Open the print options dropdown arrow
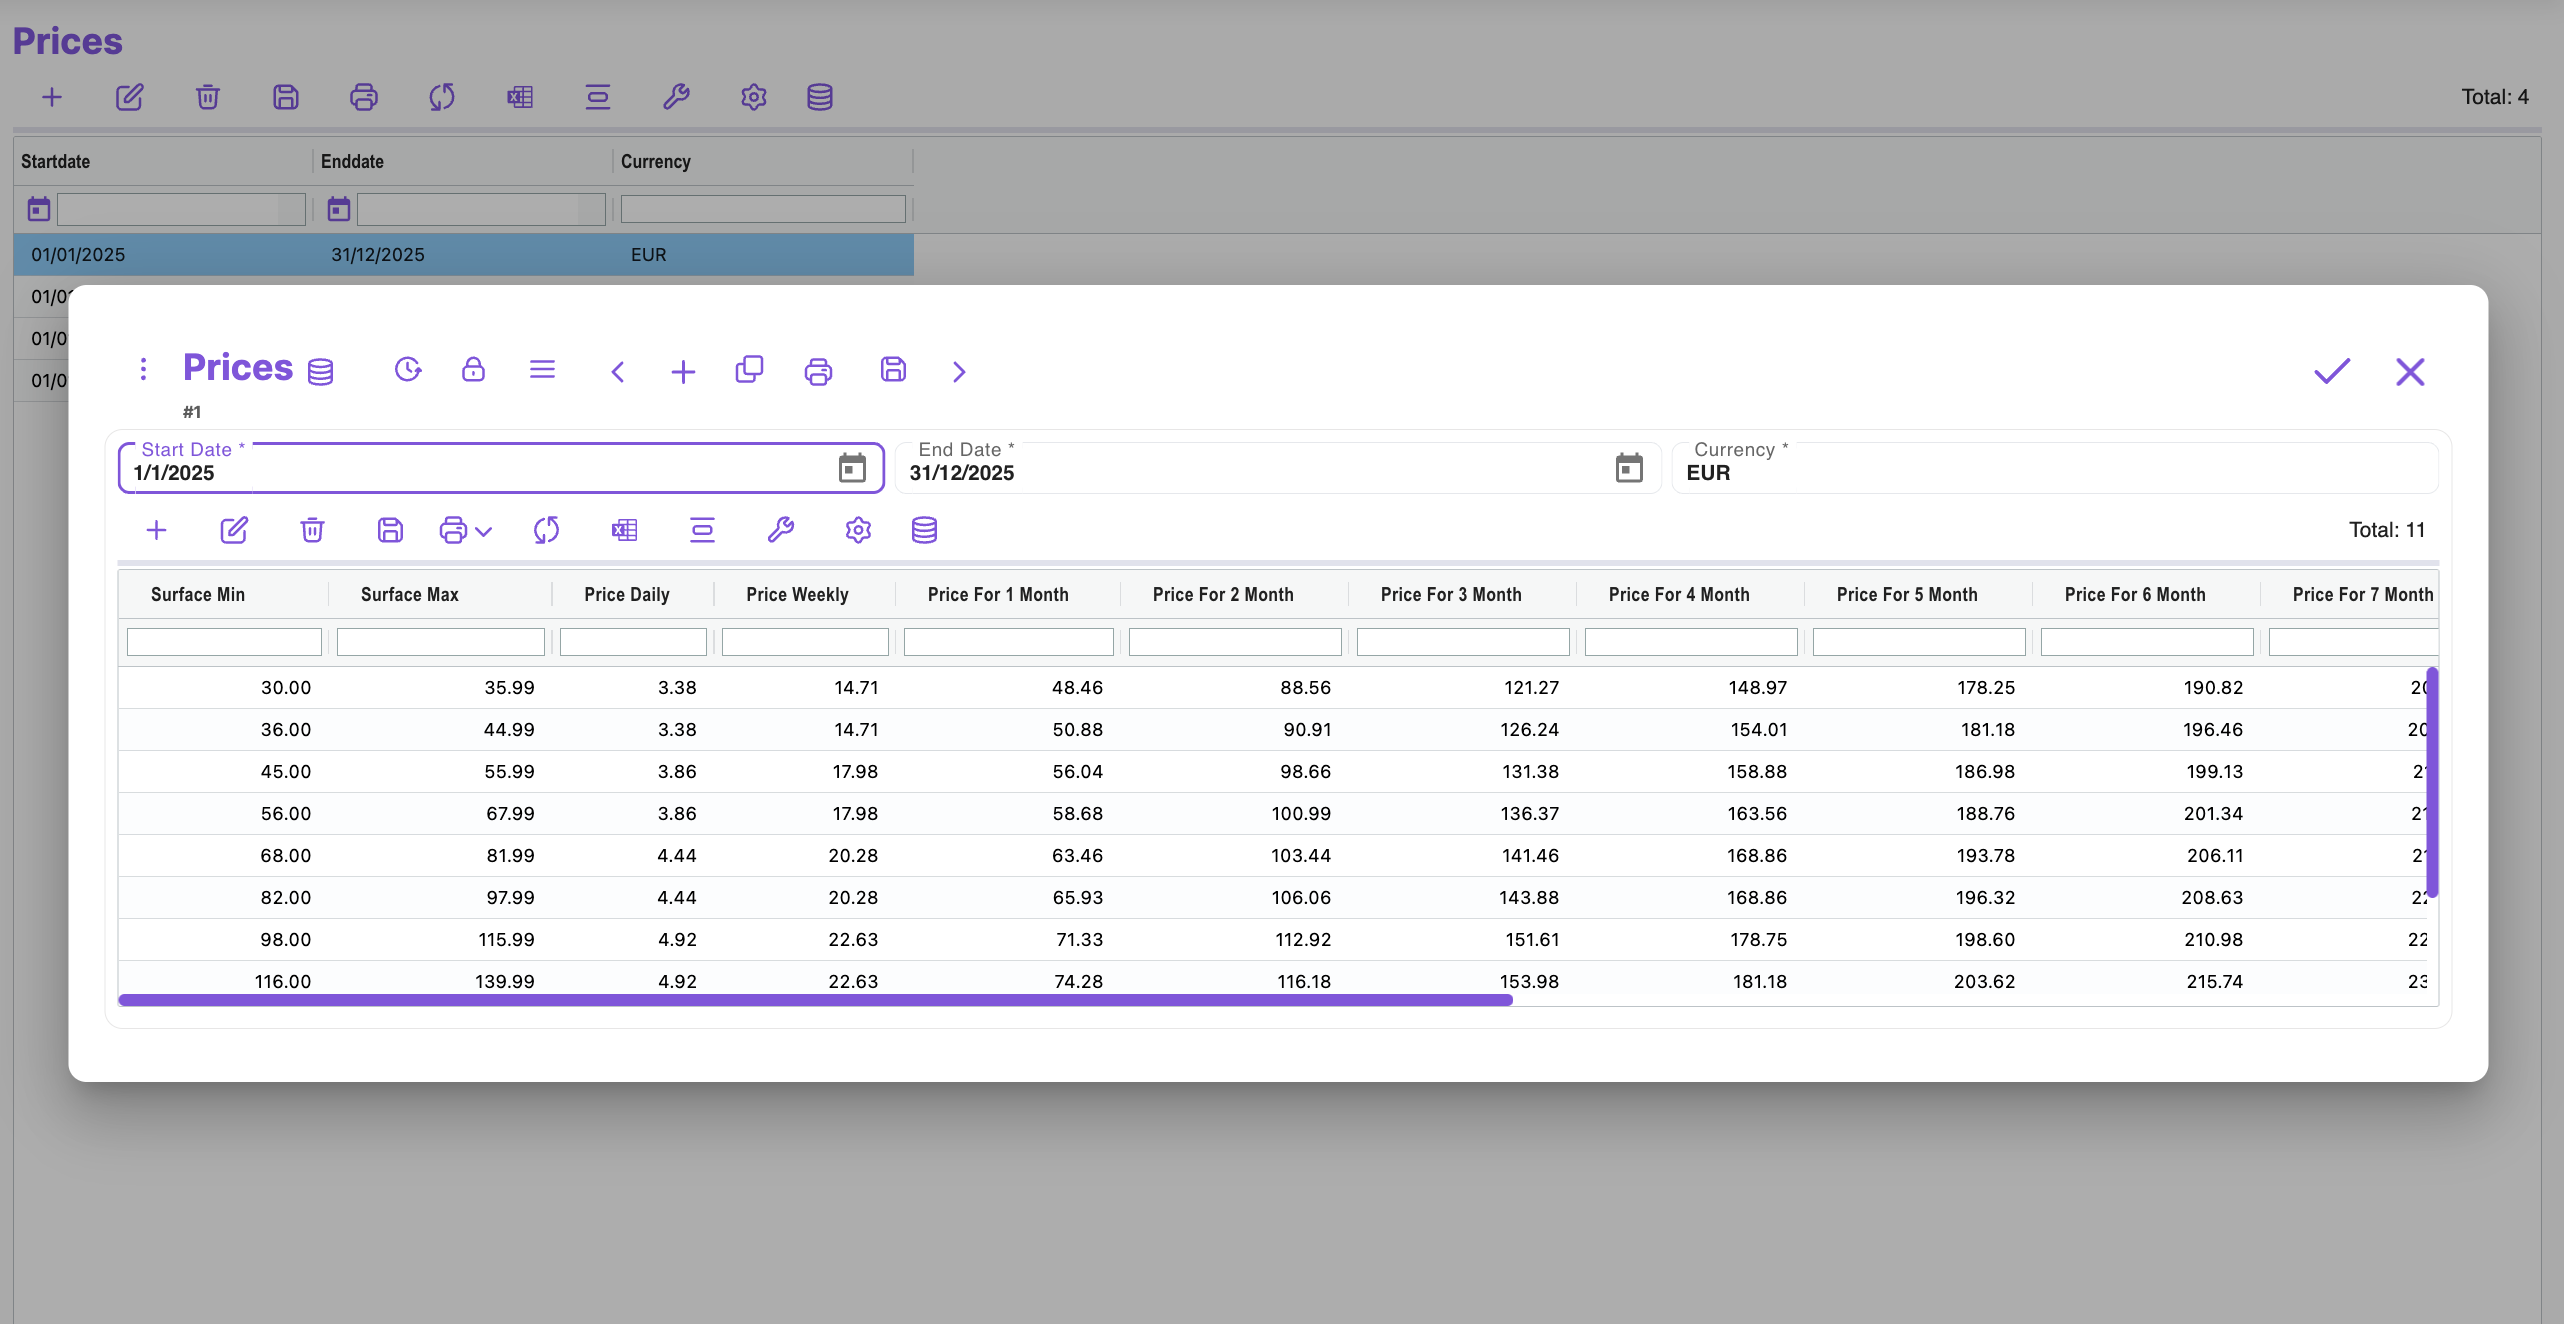 484,532
